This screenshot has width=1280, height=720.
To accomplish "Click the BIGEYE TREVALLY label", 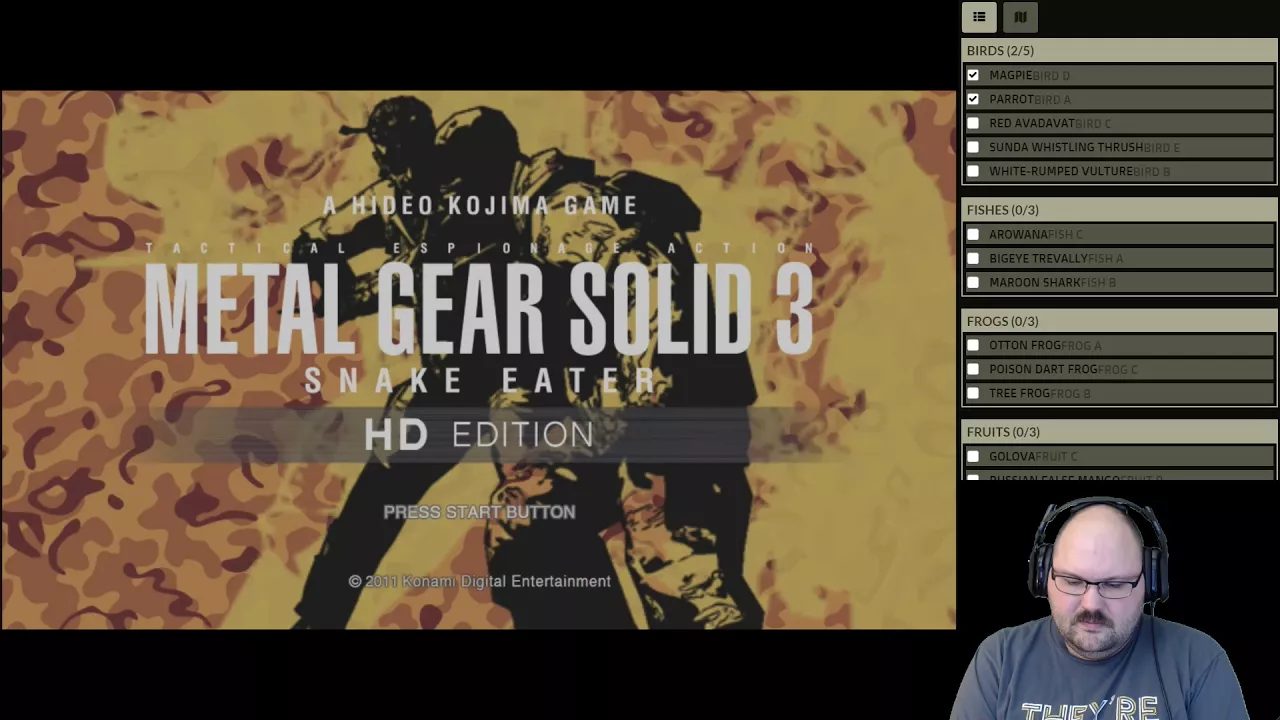I will point(1038,258).
